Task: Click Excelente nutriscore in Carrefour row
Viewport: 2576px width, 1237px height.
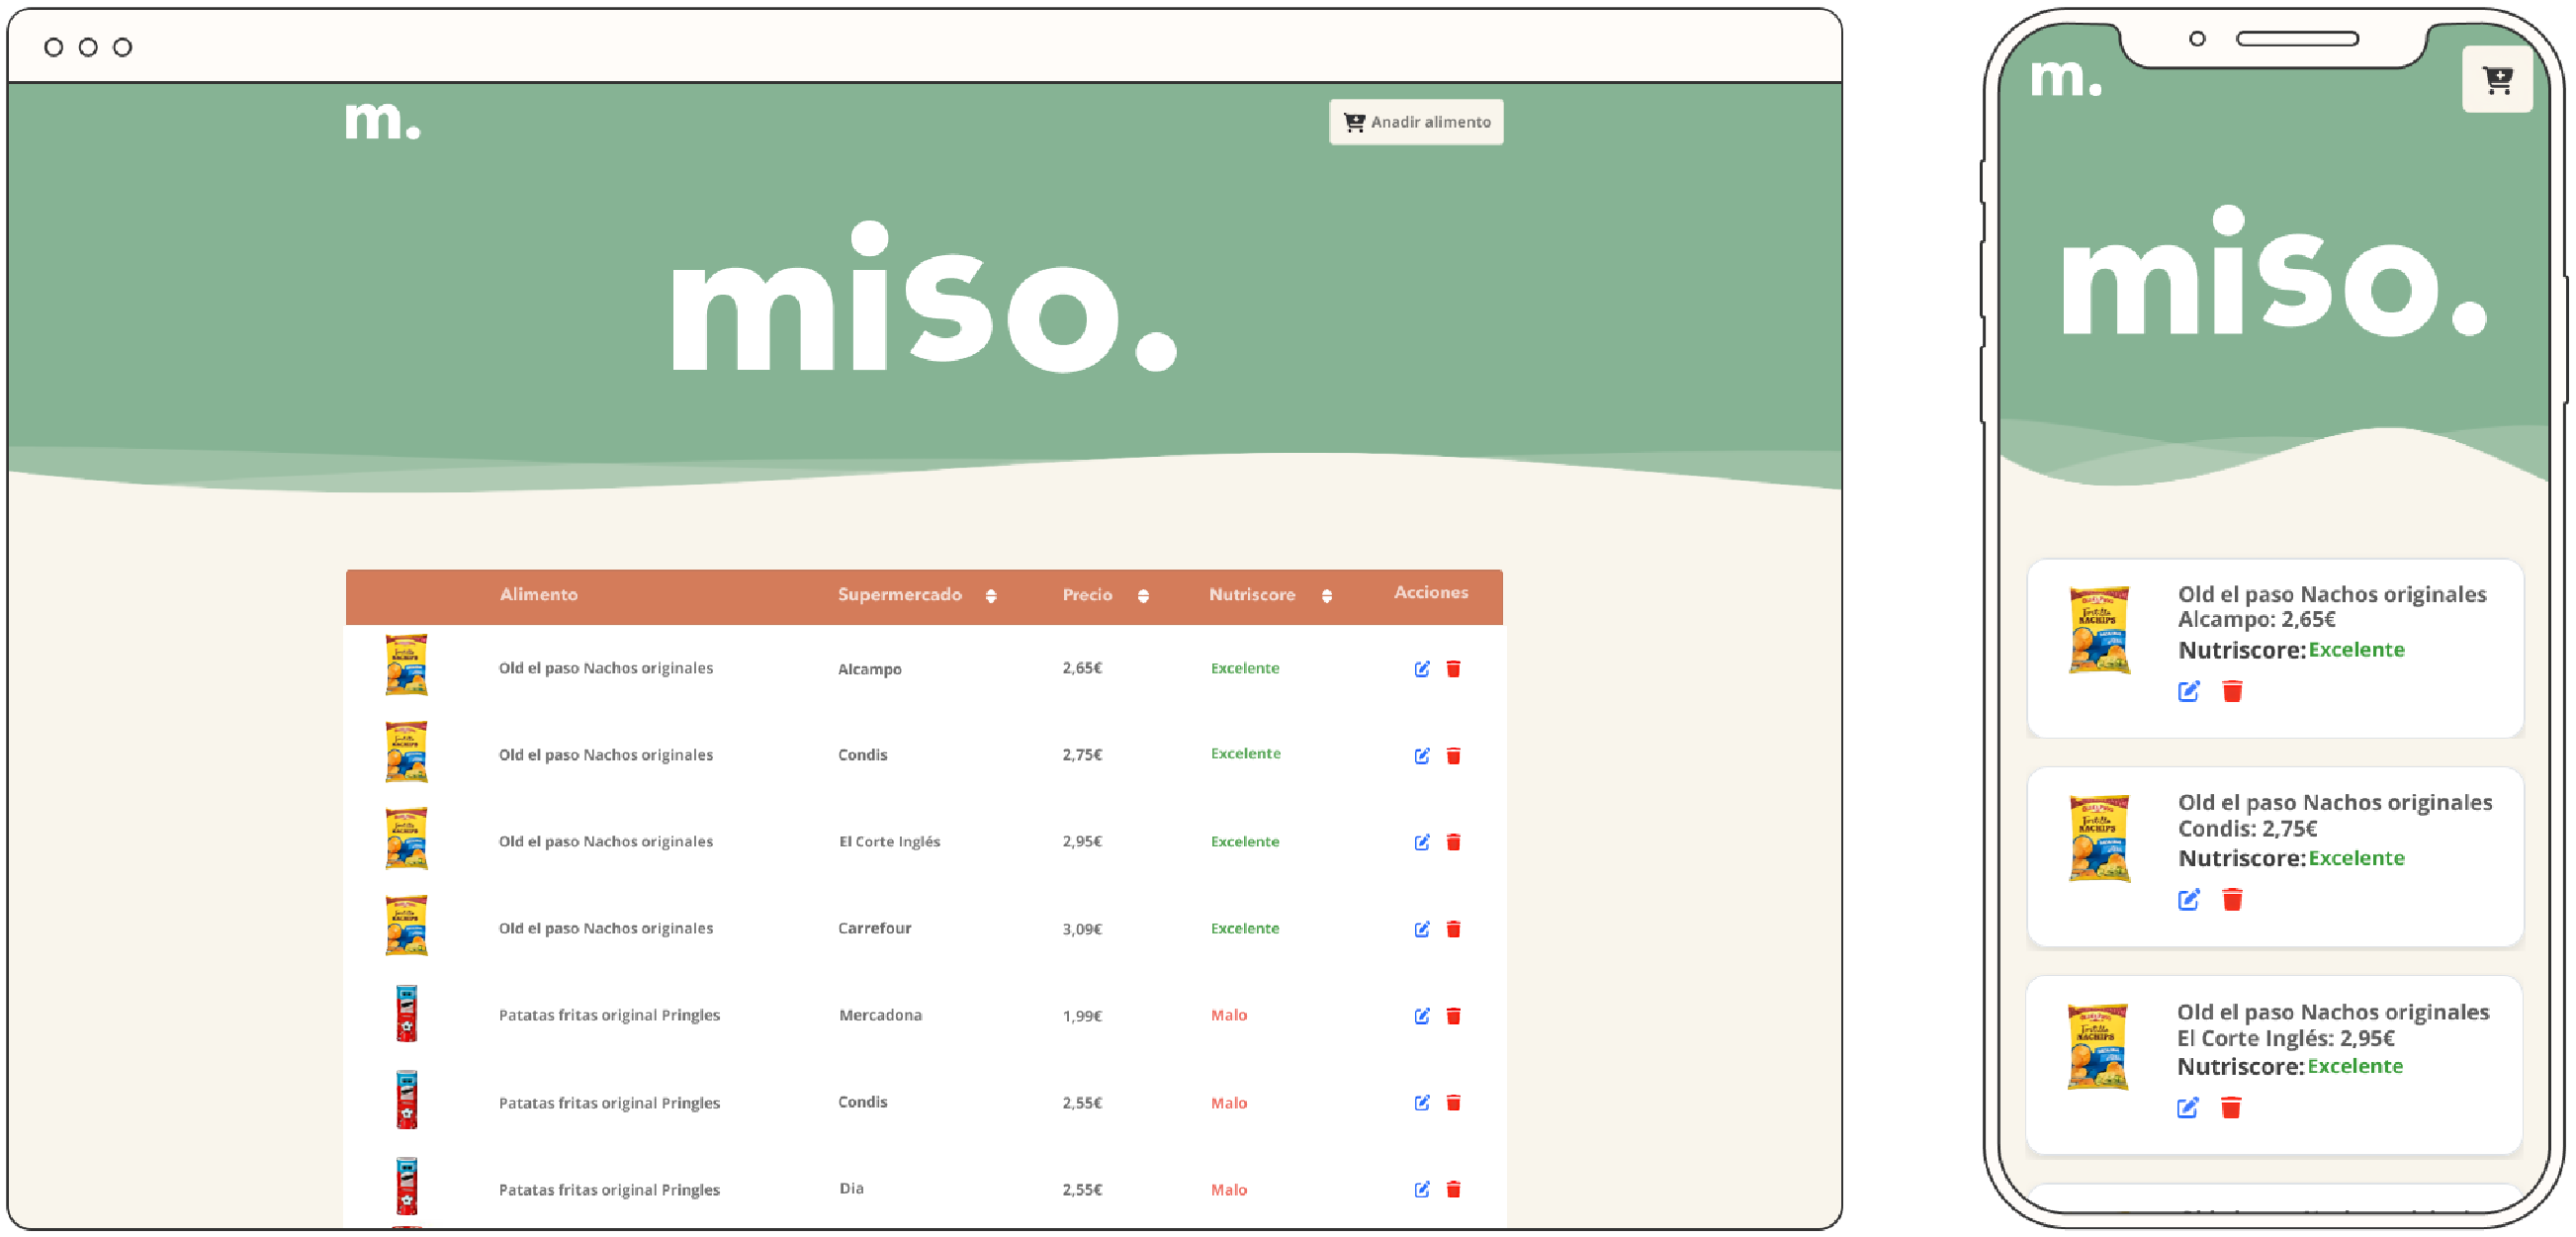Action: click(x=1245, y=929)
